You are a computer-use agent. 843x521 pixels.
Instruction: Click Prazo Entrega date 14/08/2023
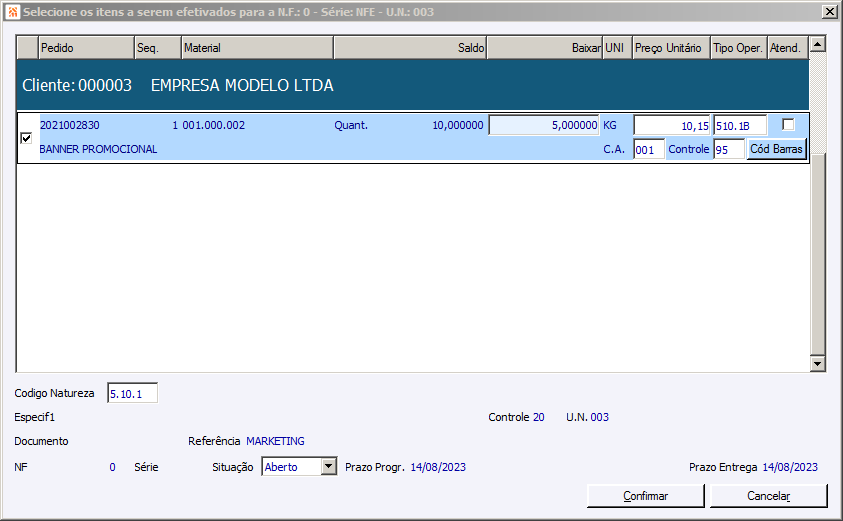790,467
